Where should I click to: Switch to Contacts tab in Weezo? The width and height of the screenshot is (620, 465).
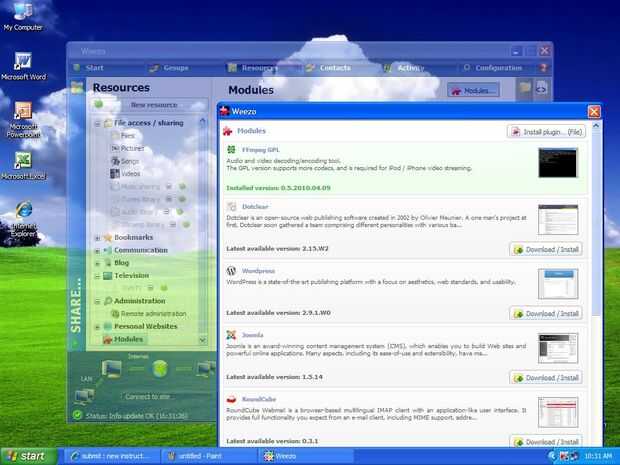(x=328, y=68)
